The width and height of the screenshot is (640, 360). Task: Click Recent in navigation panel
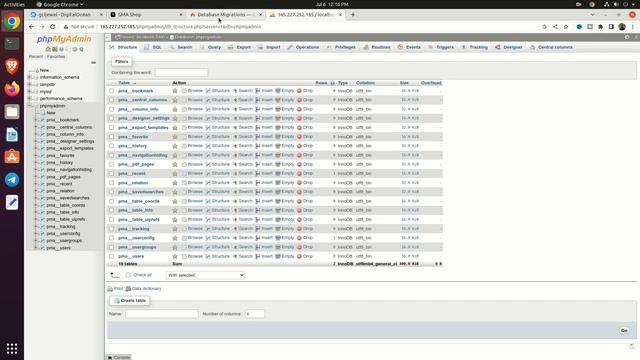coord(36,57)
